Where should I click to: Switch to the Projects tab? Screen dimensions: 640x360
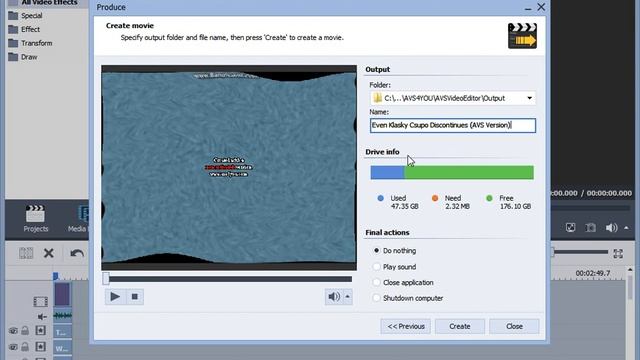(x=36, y=219)
